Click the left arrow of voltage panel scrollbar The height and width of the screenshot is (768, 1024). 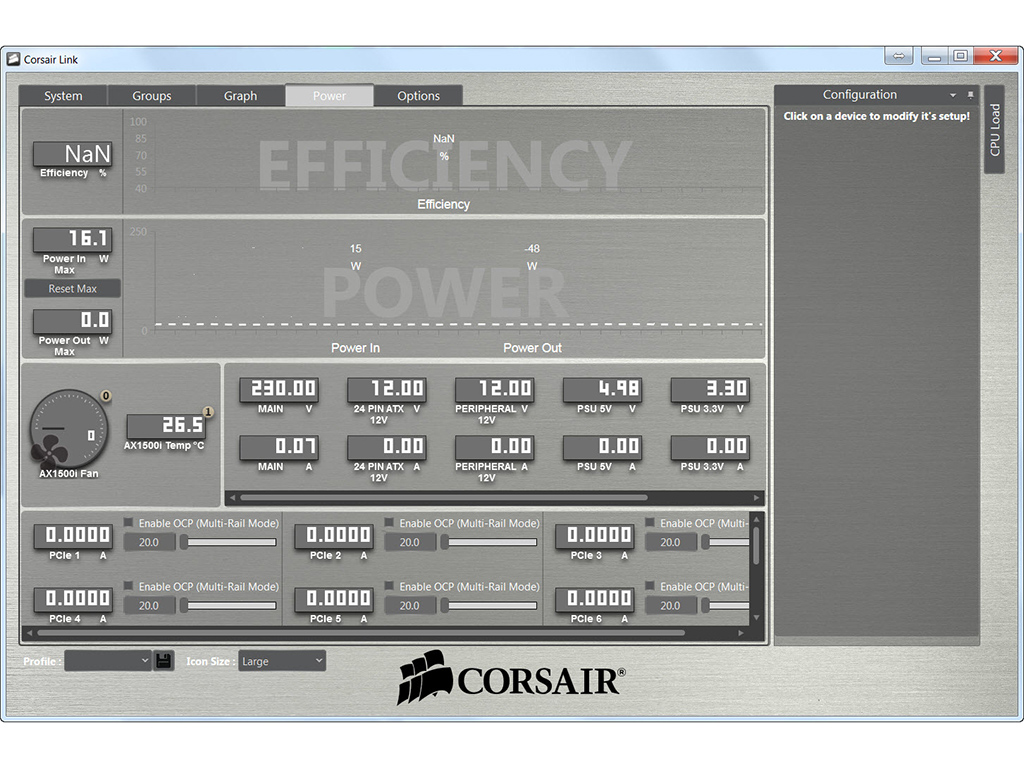coord(232,498)
